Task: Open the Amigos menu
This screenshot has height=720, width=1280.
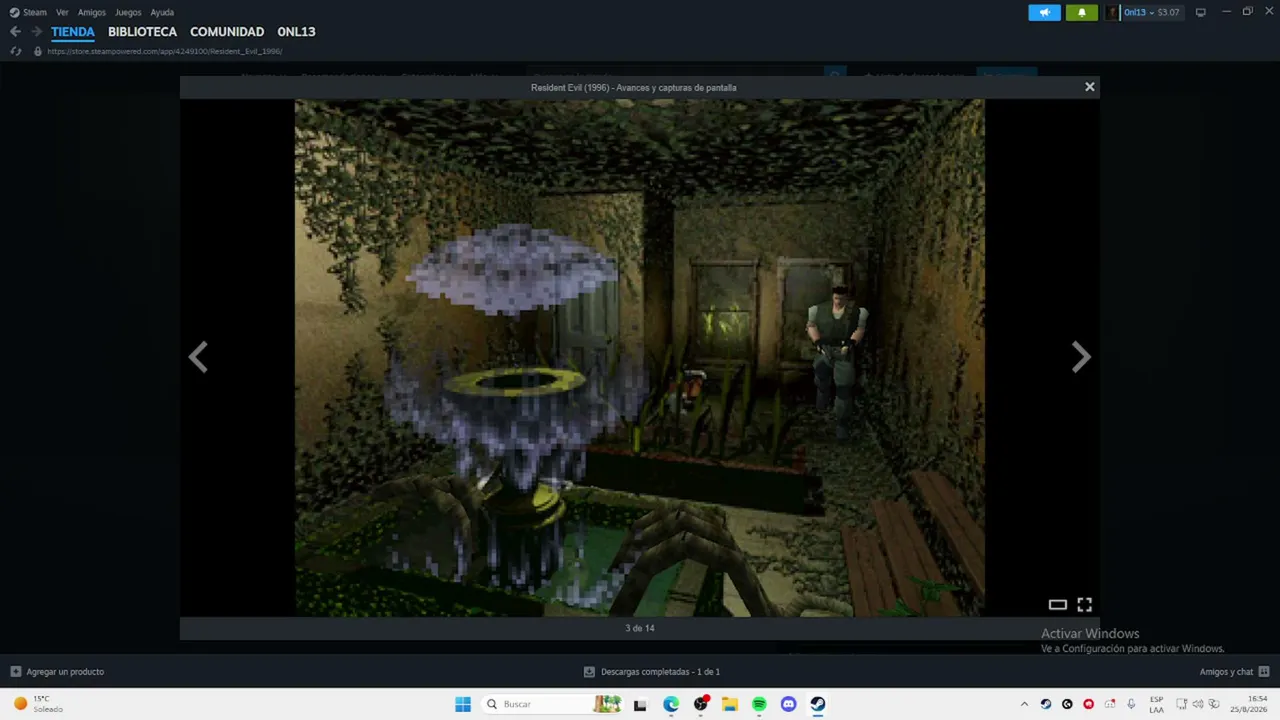Action: coord(91,12)
